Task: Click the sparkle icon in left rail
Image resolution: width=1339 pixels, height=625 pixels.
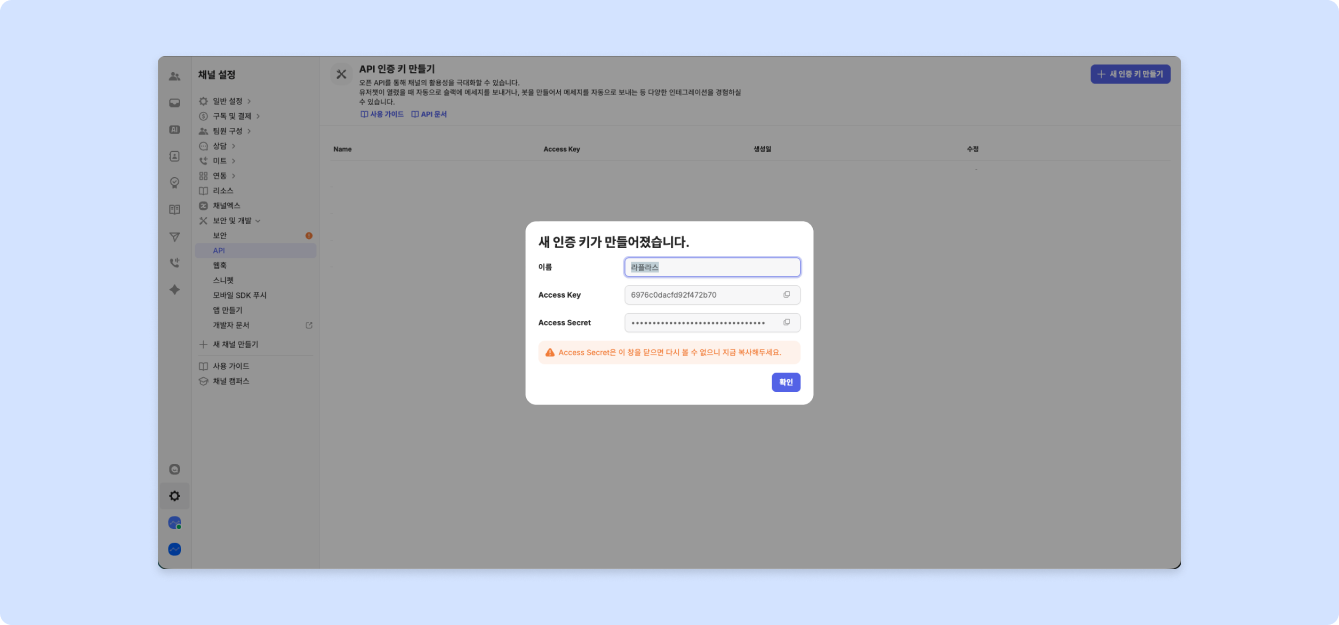Action: (175, 290)
